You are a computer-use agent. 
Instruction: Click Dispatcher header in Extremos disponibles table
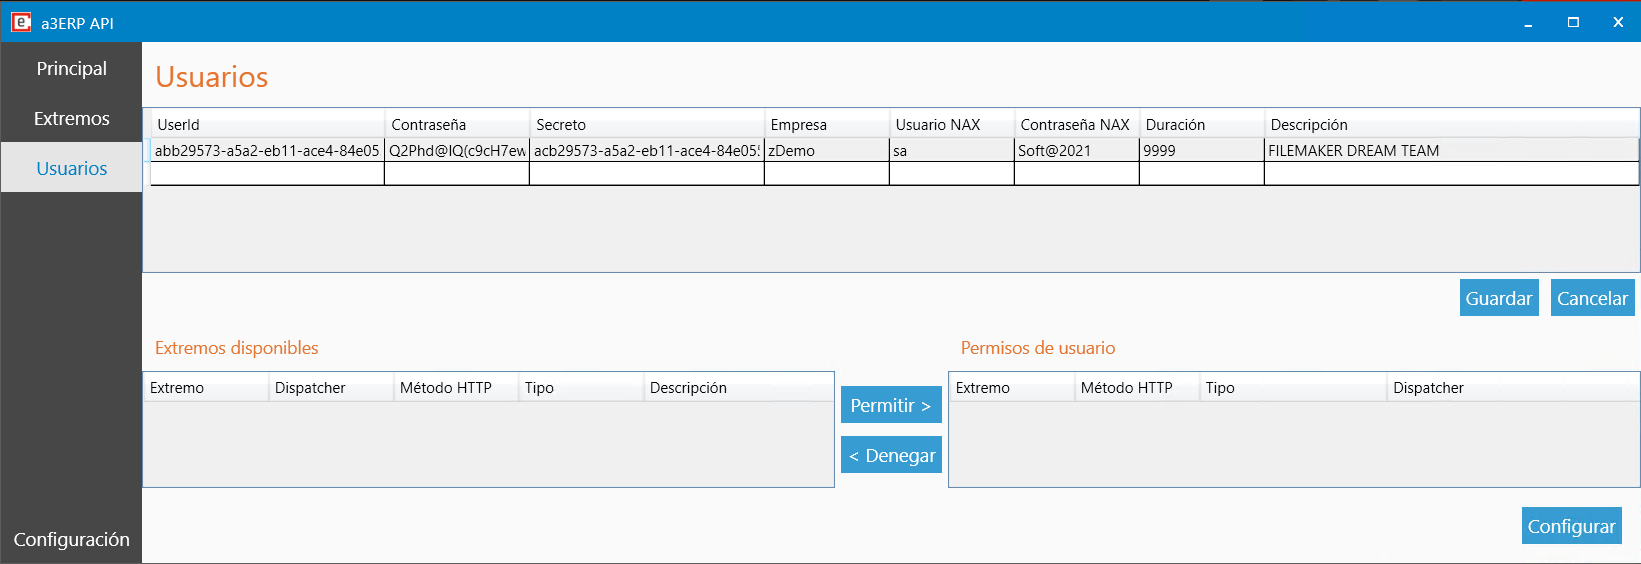click(331, 387)
